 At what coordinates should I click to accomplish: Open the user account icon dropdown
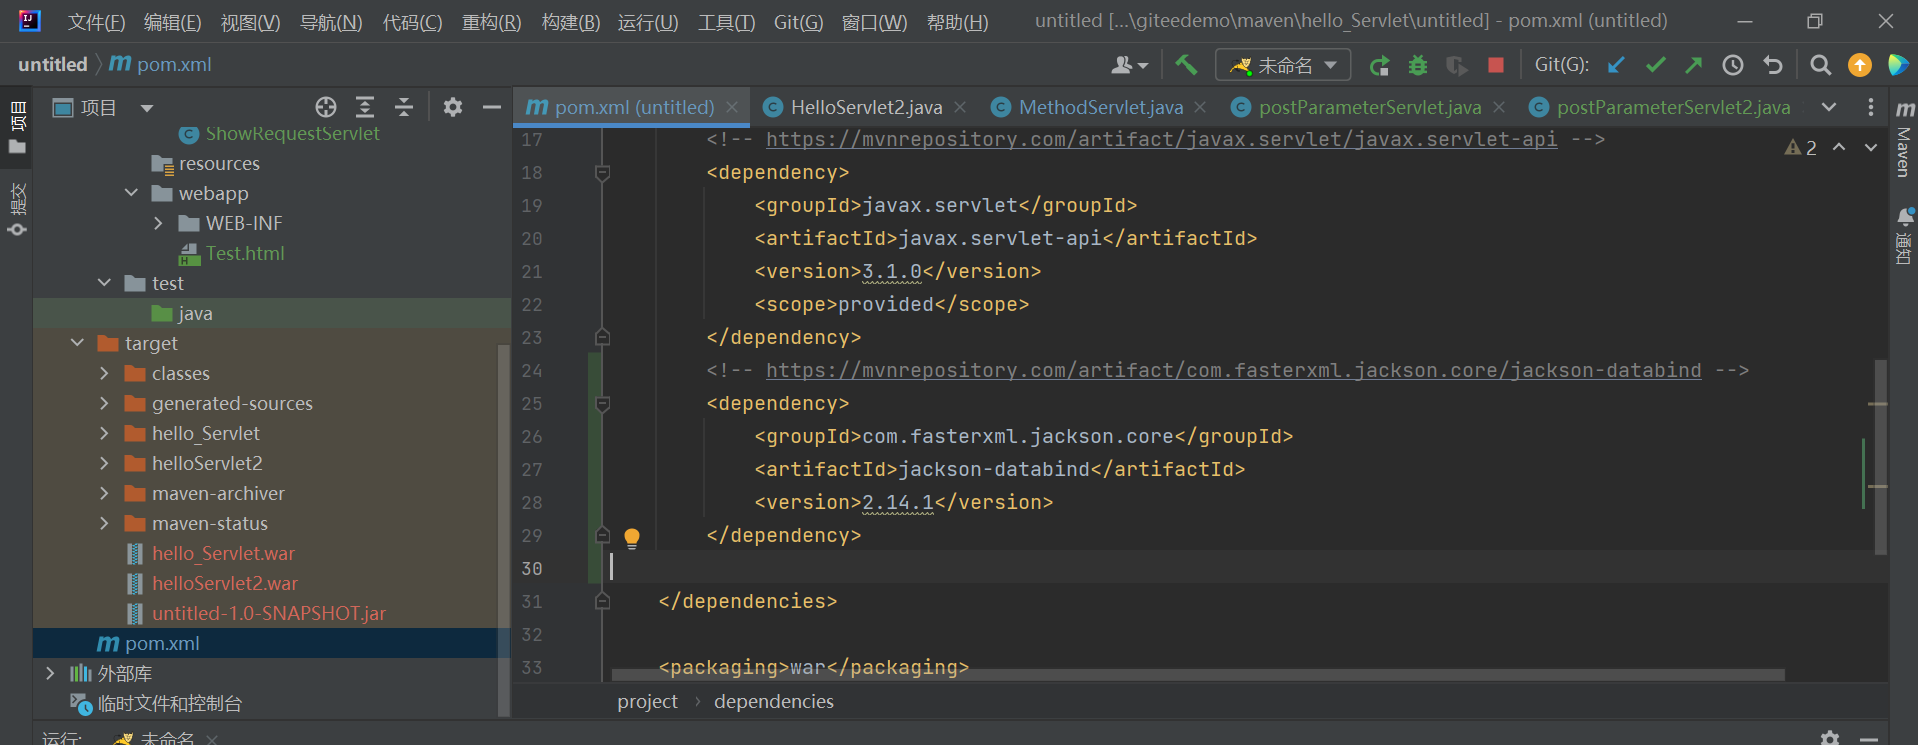coord(1129,65)
